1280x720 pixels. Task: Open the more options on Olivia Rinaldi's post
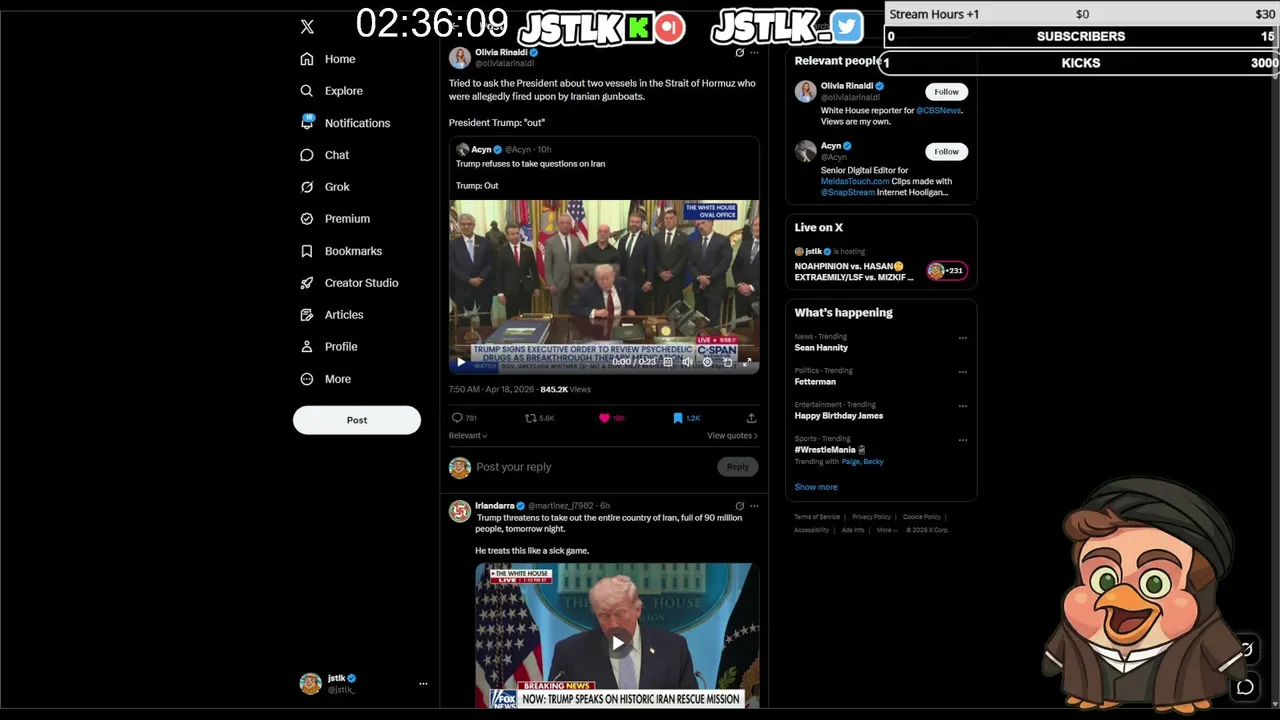754,53
